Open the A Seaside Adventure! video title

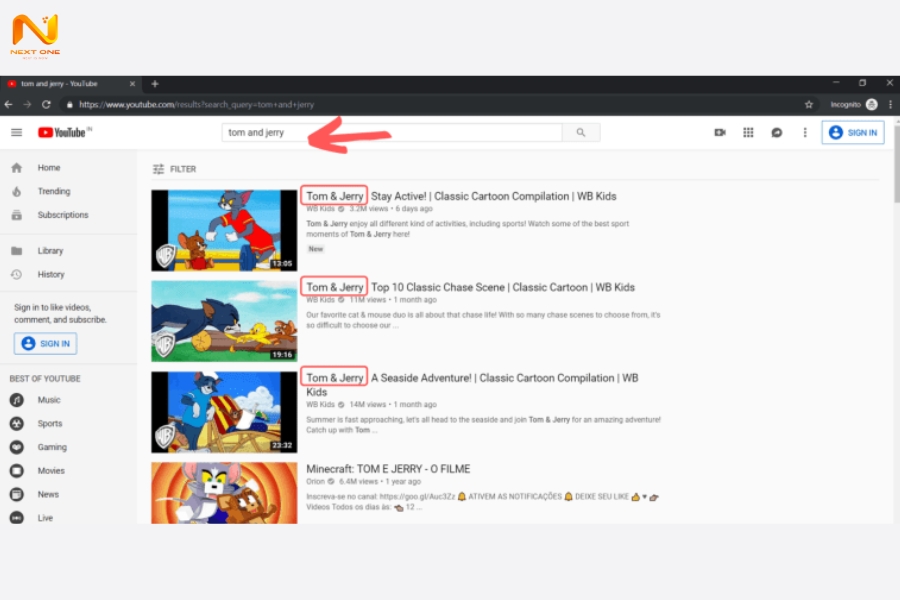(x=472, y=385)
